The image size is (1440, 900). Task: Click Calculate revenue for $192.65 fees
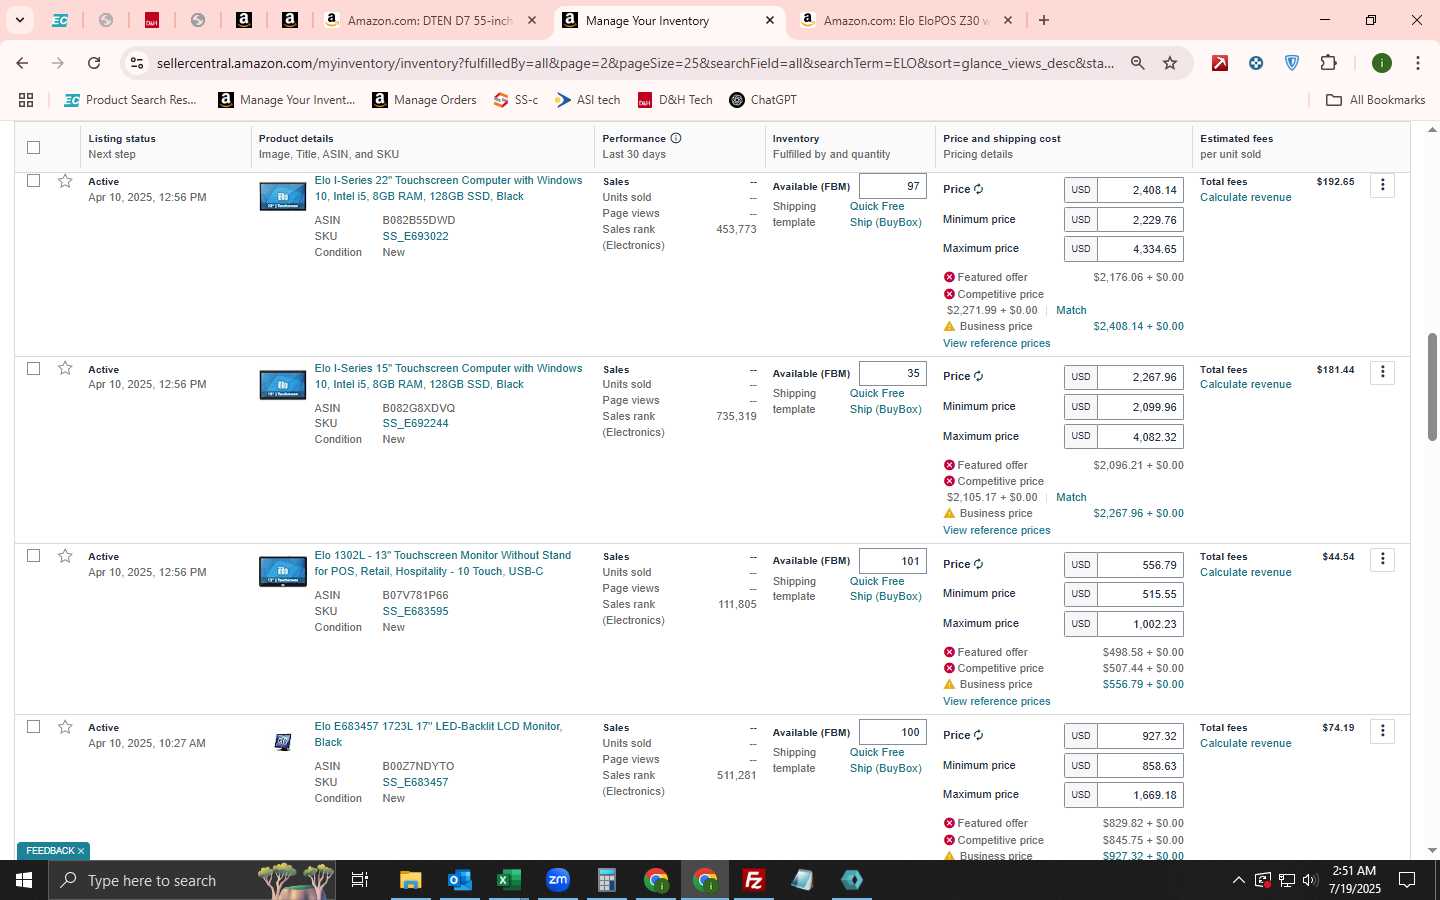click(1245, 197)
